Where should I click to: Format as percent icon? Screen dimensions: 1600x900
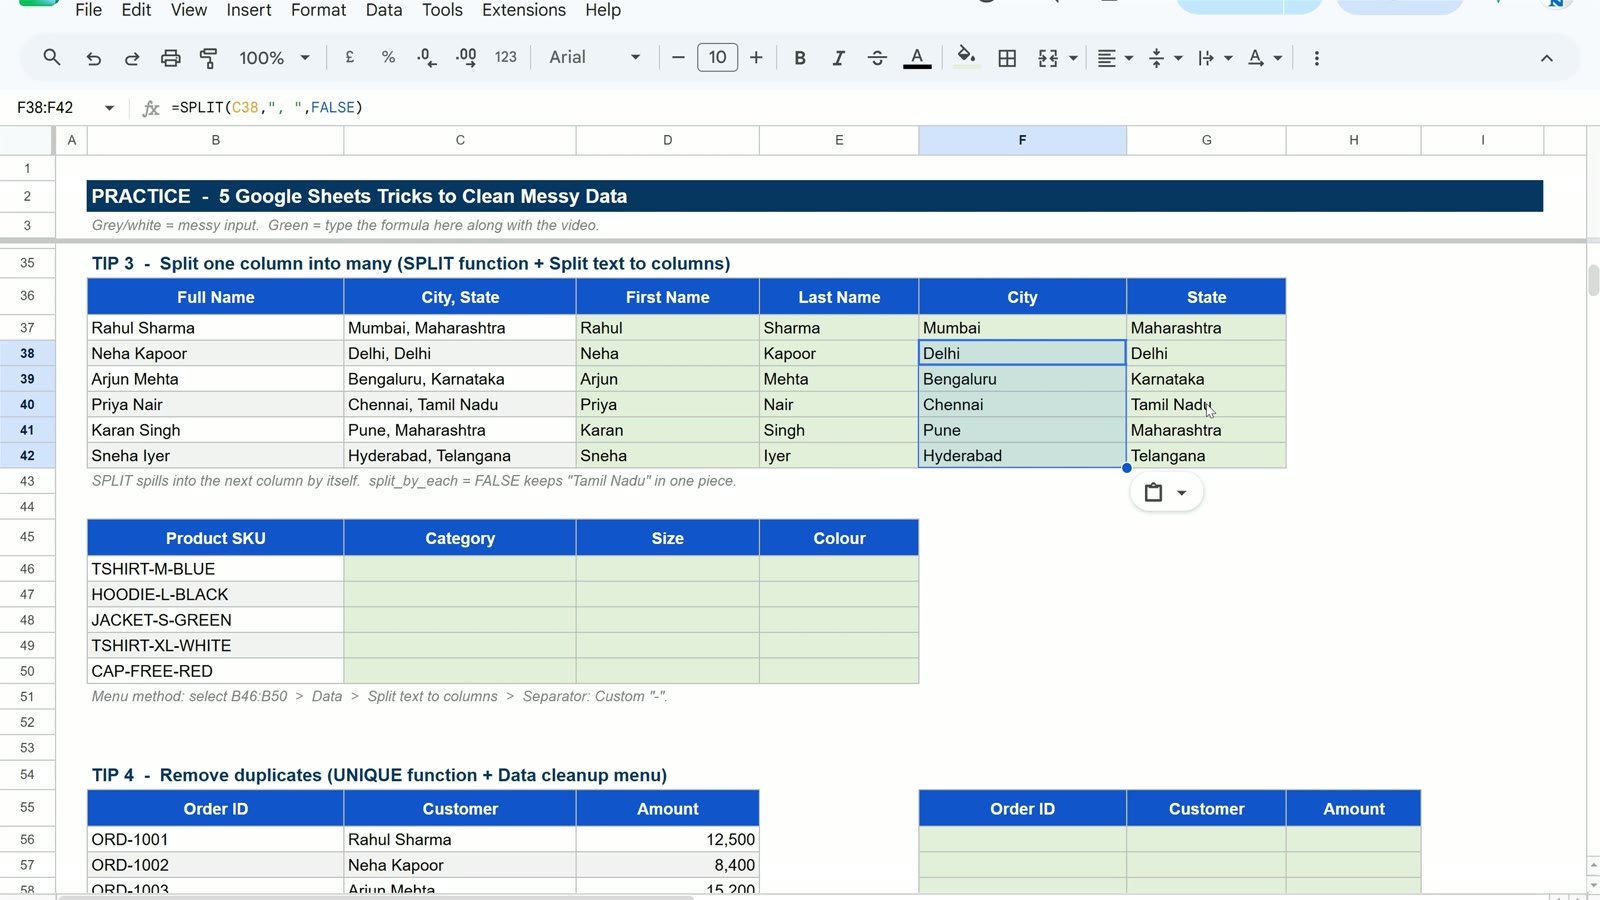click(388, 58)
